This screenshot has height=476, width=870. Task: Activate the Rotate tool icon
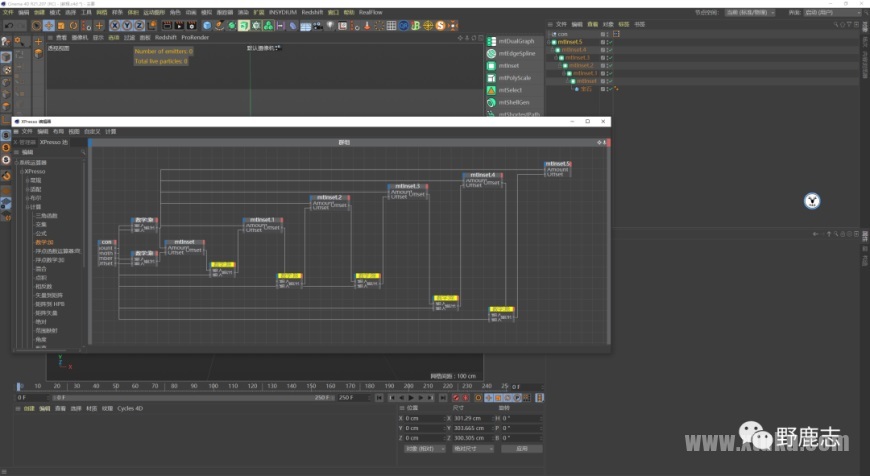click(x=73, y=26)
